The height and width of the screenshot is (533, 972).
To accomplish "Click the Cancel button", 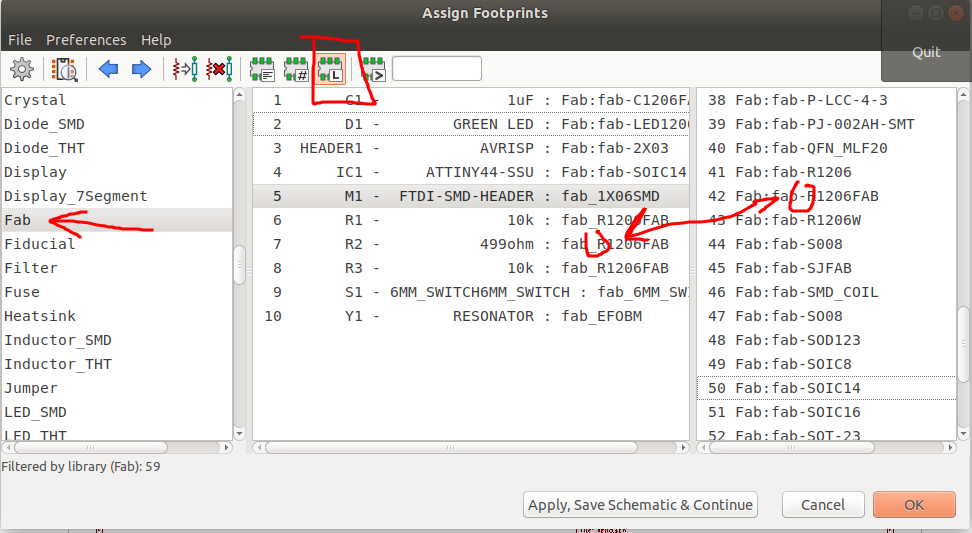I will (823, 504).
